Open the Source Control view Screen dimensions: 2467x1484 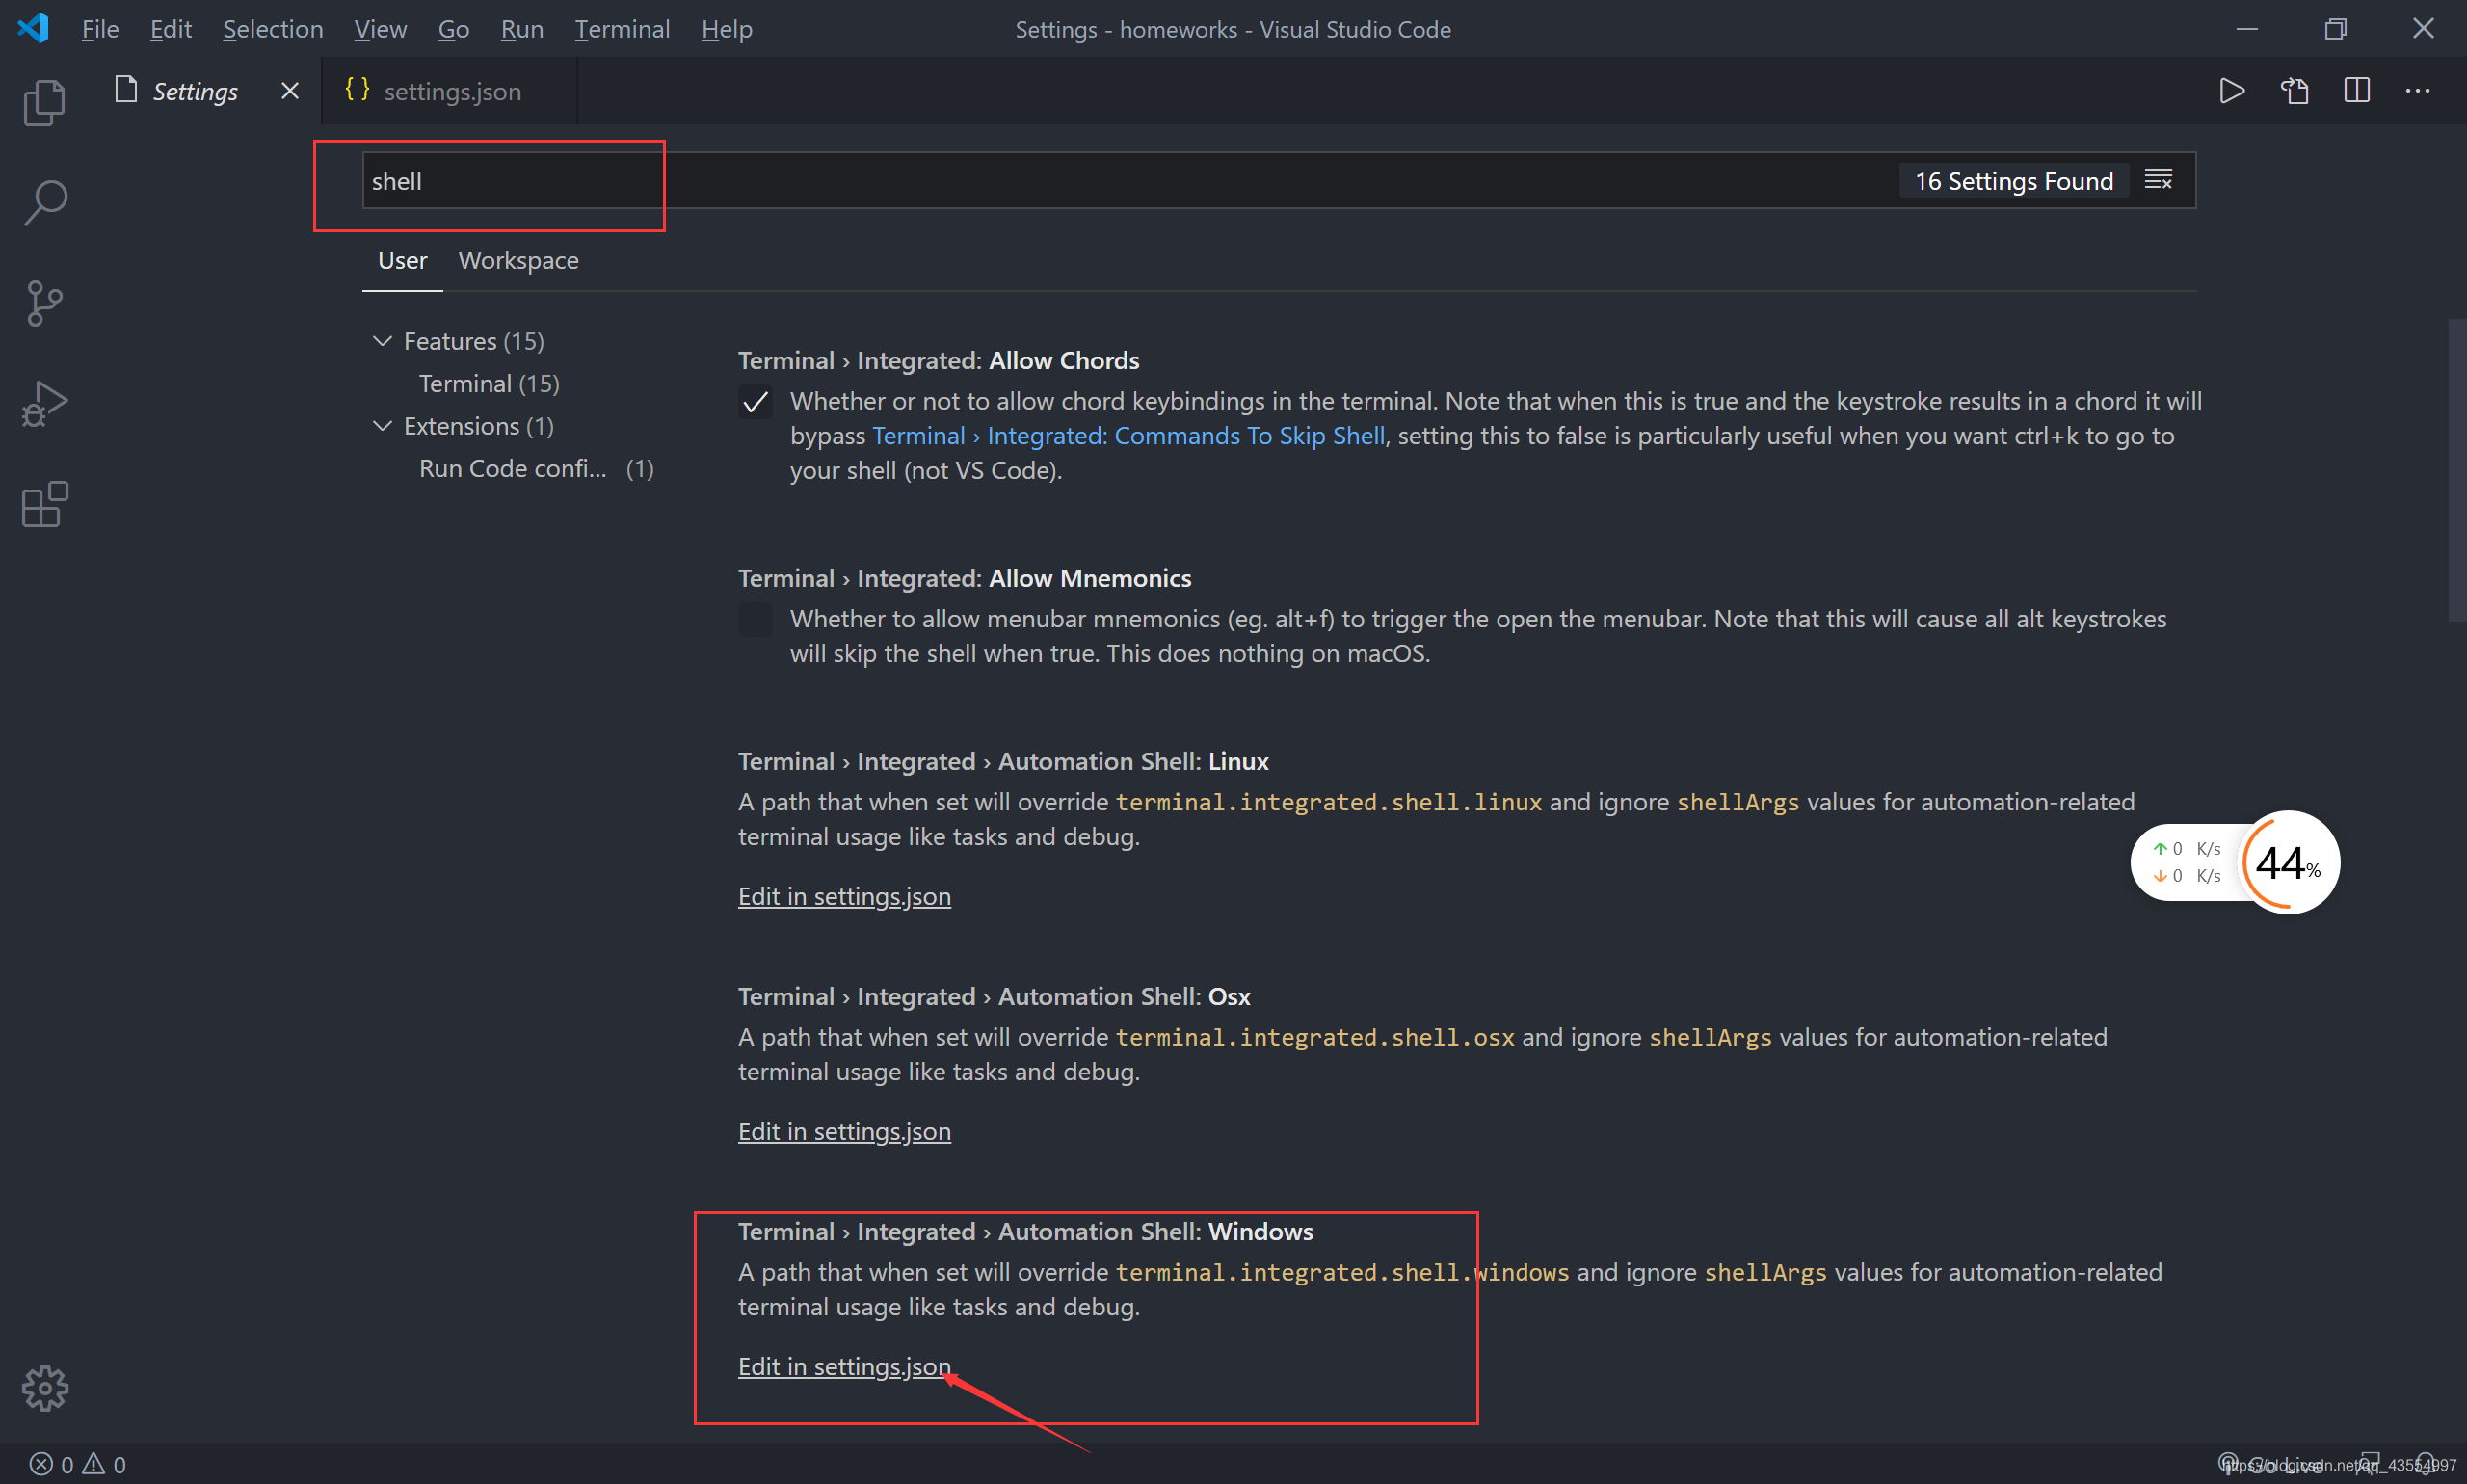pyautogui.click(x=45, y=303)
